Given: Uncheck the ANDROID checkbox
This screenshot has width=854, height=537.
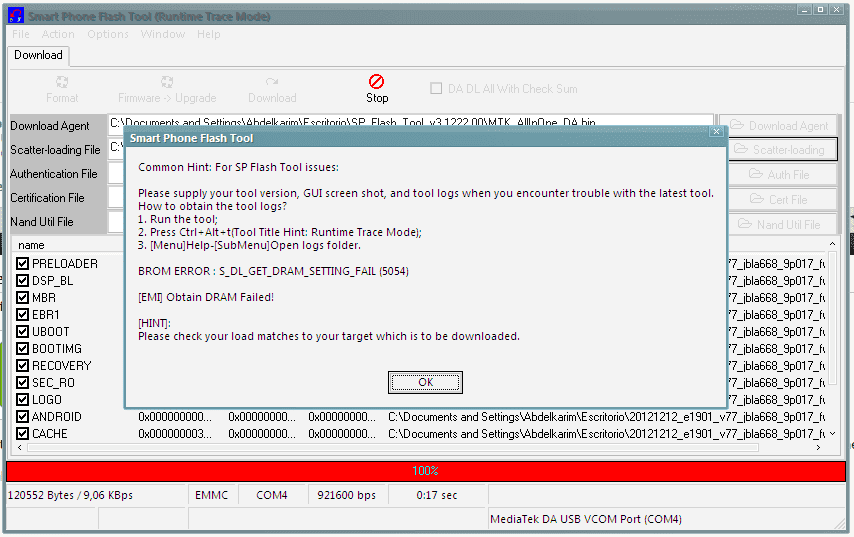Looking at the screenshot, I should click(22, 416).
